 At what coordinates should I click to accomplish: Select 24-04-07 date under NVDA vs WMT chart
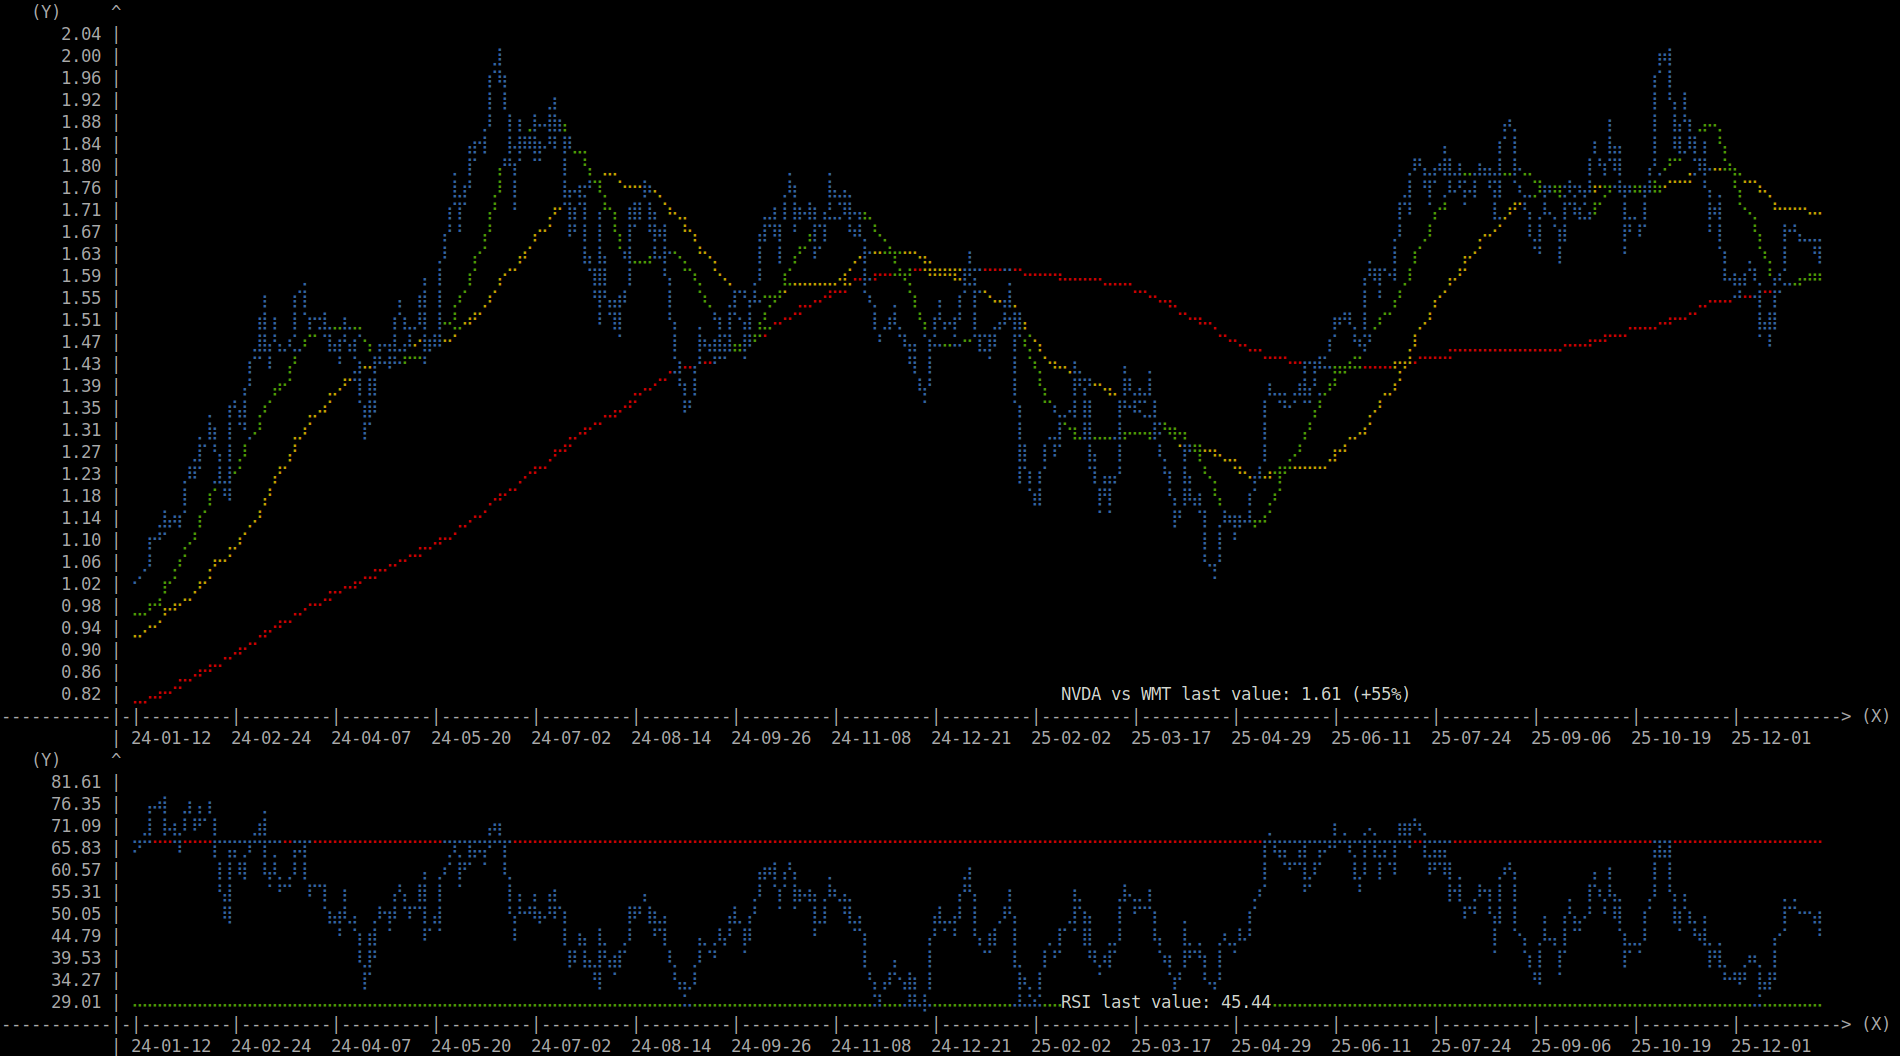(371, 738)
